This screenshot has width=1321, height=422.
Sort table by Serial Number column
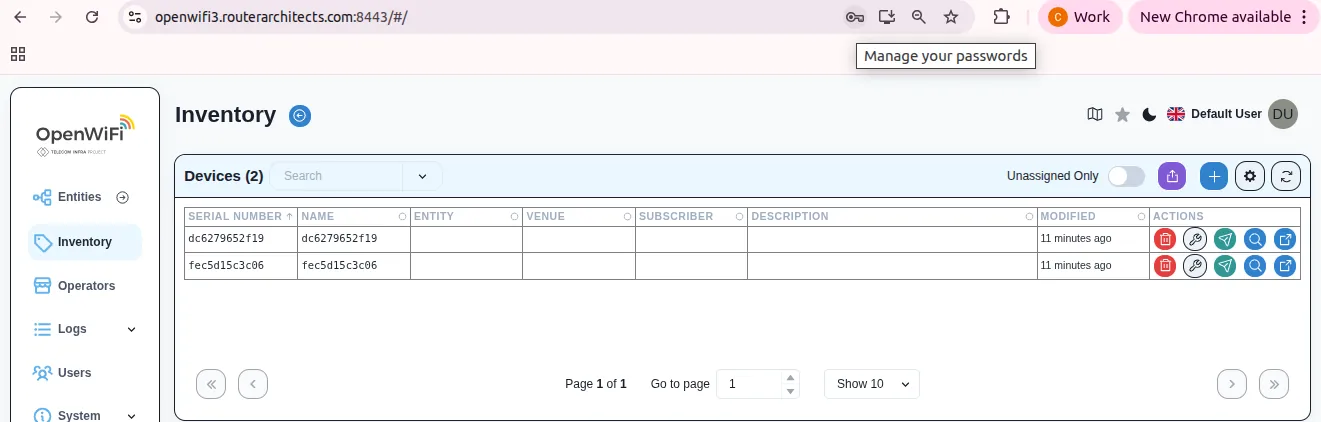coord(240,216)
